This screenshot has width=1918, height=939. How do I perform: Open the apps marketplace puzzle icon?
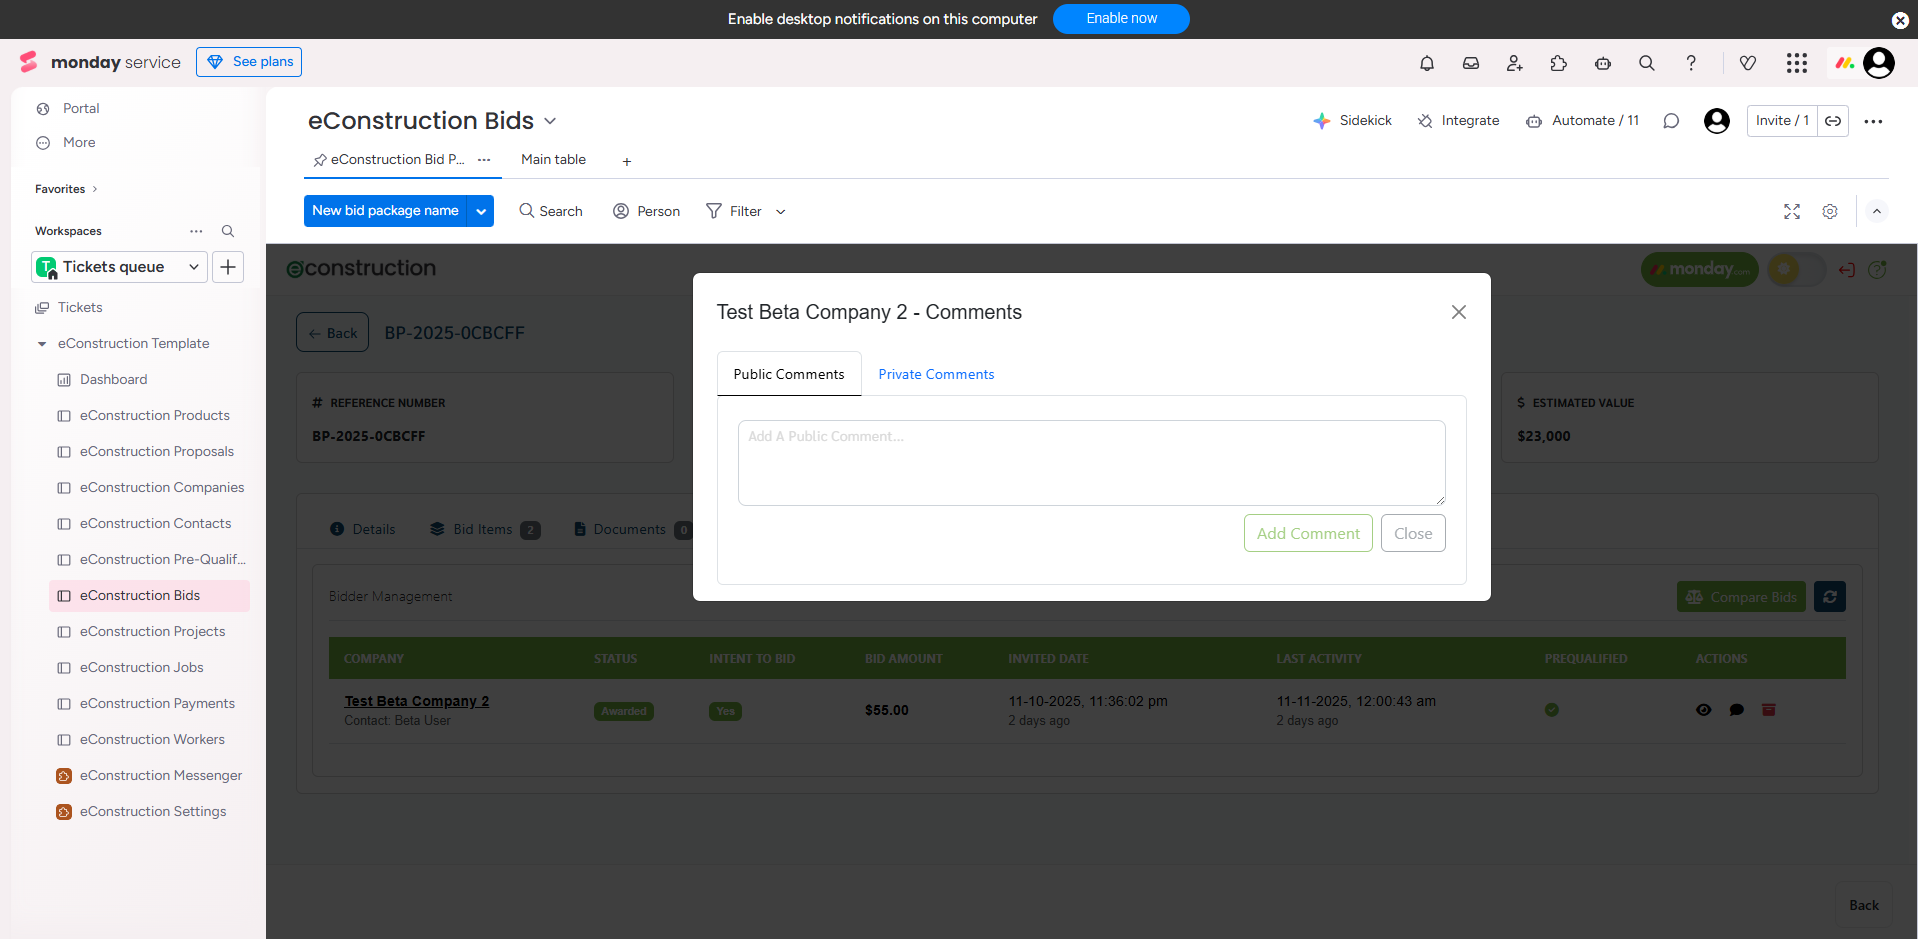[1559, 63]
